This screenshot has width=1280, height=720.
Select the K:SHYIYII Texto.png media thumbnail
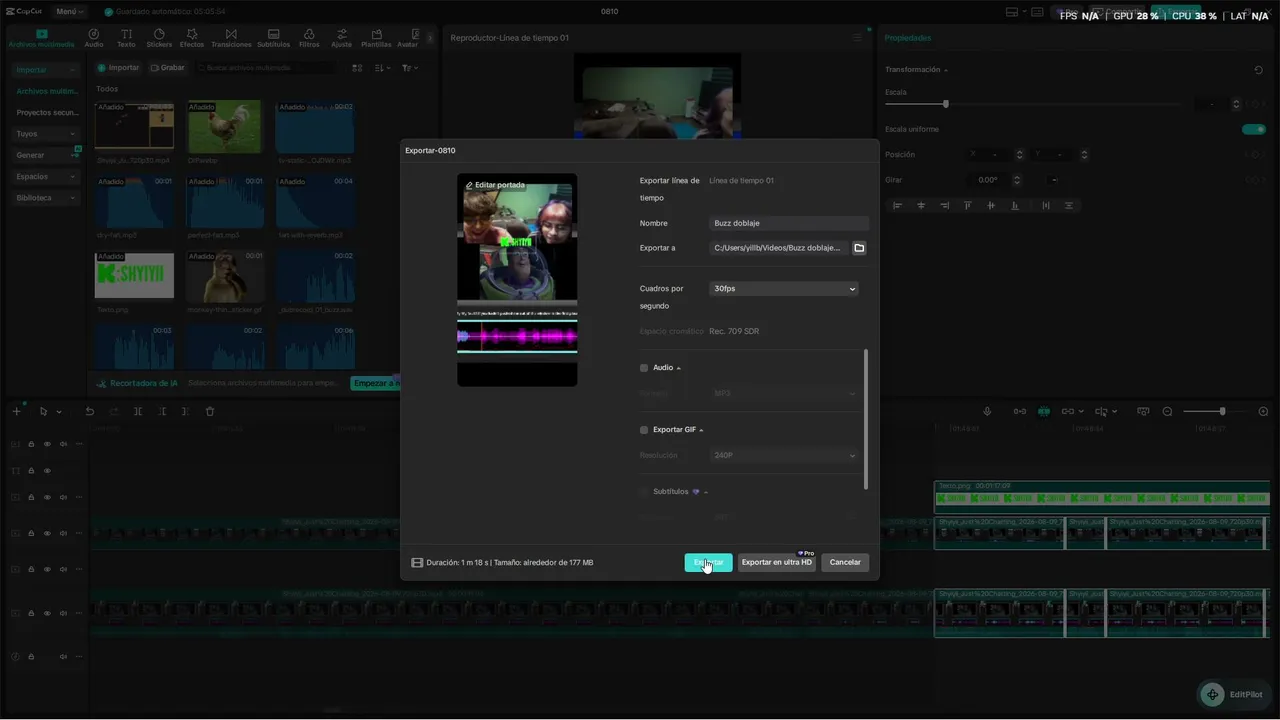pos(134,275)
